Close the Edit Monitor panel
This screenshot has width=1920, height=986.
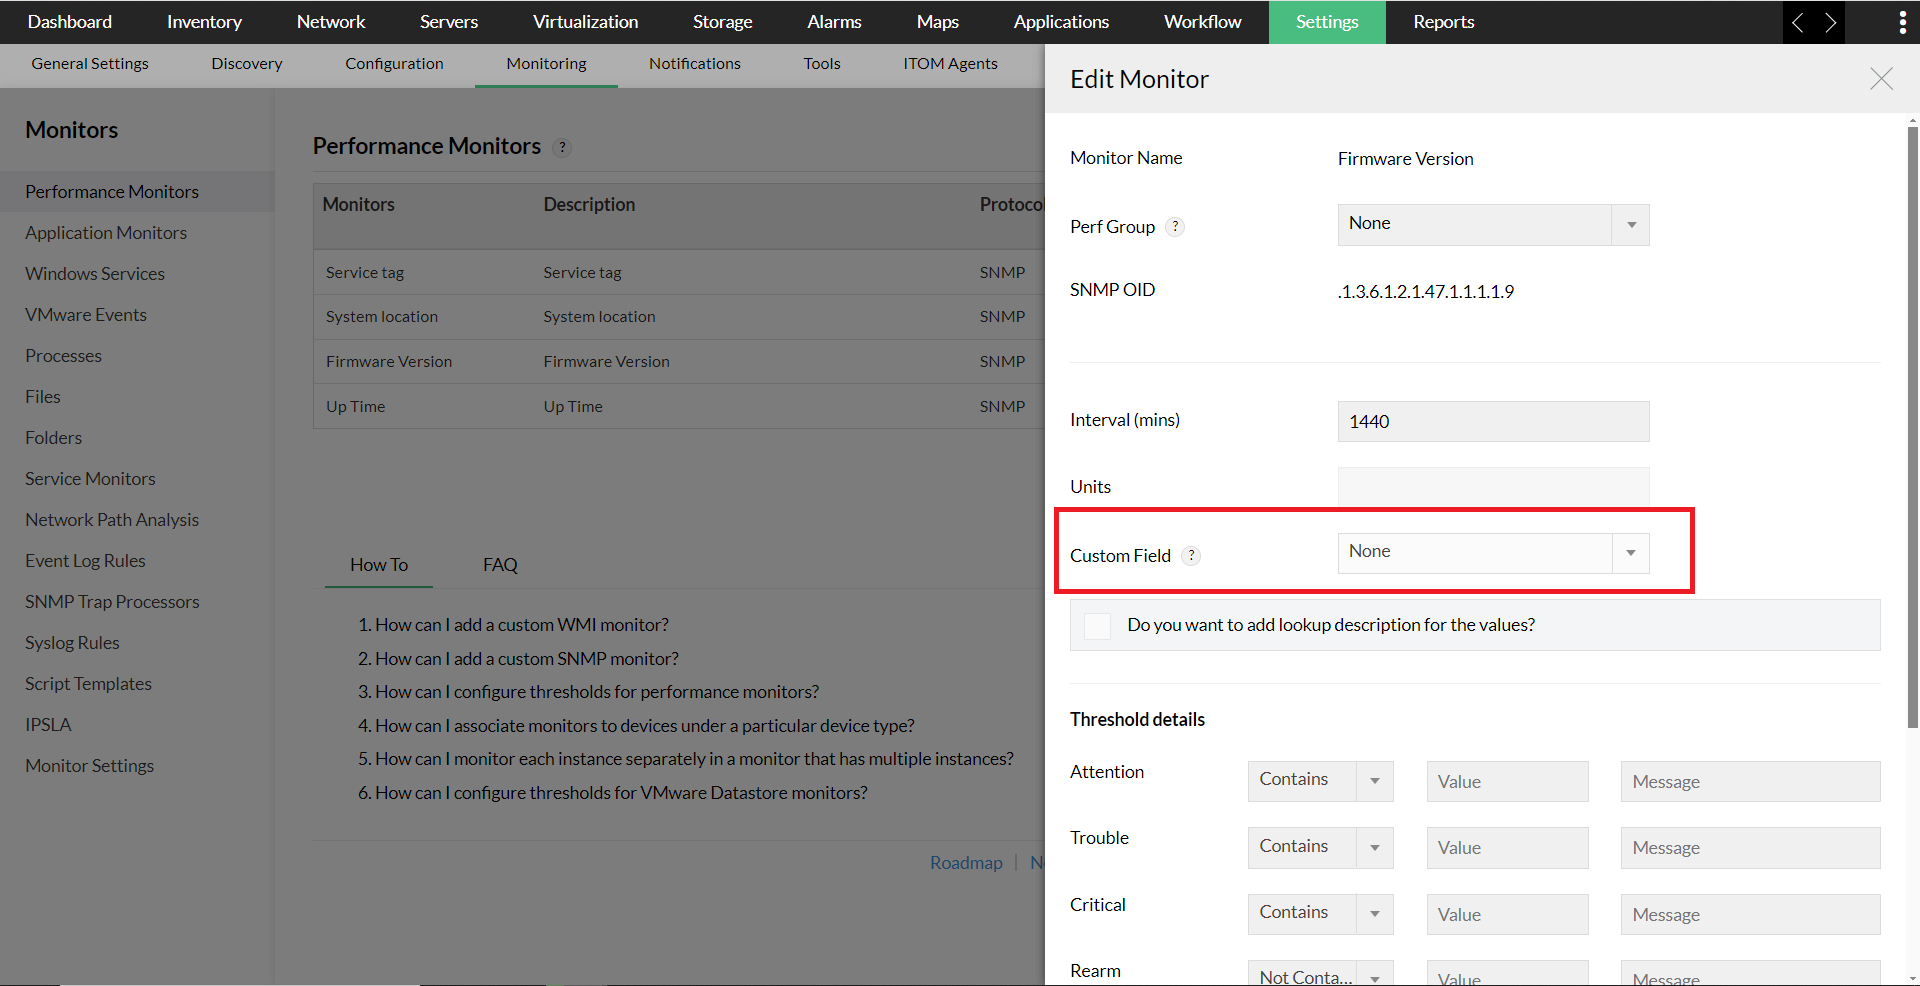pos(1881,79)
